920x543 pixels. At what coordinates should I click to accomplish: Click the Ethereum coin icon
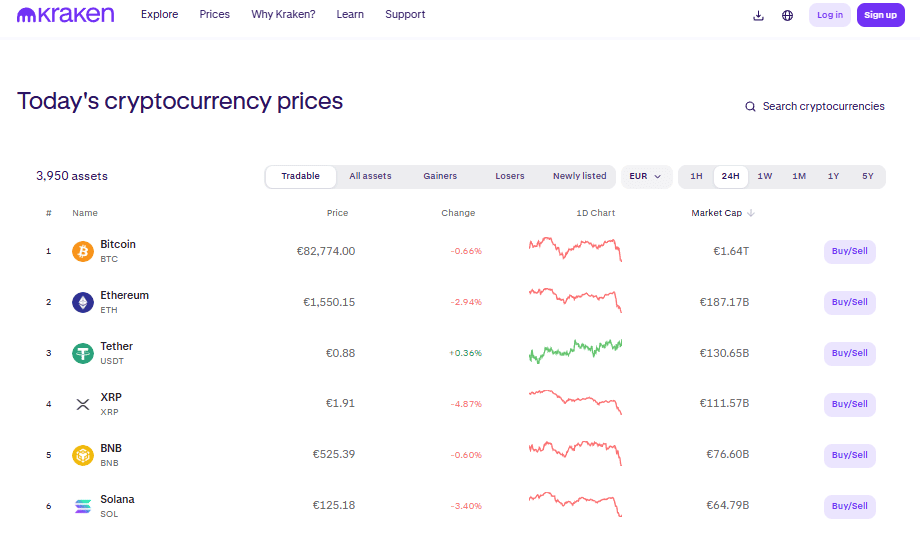coord(83,302)
